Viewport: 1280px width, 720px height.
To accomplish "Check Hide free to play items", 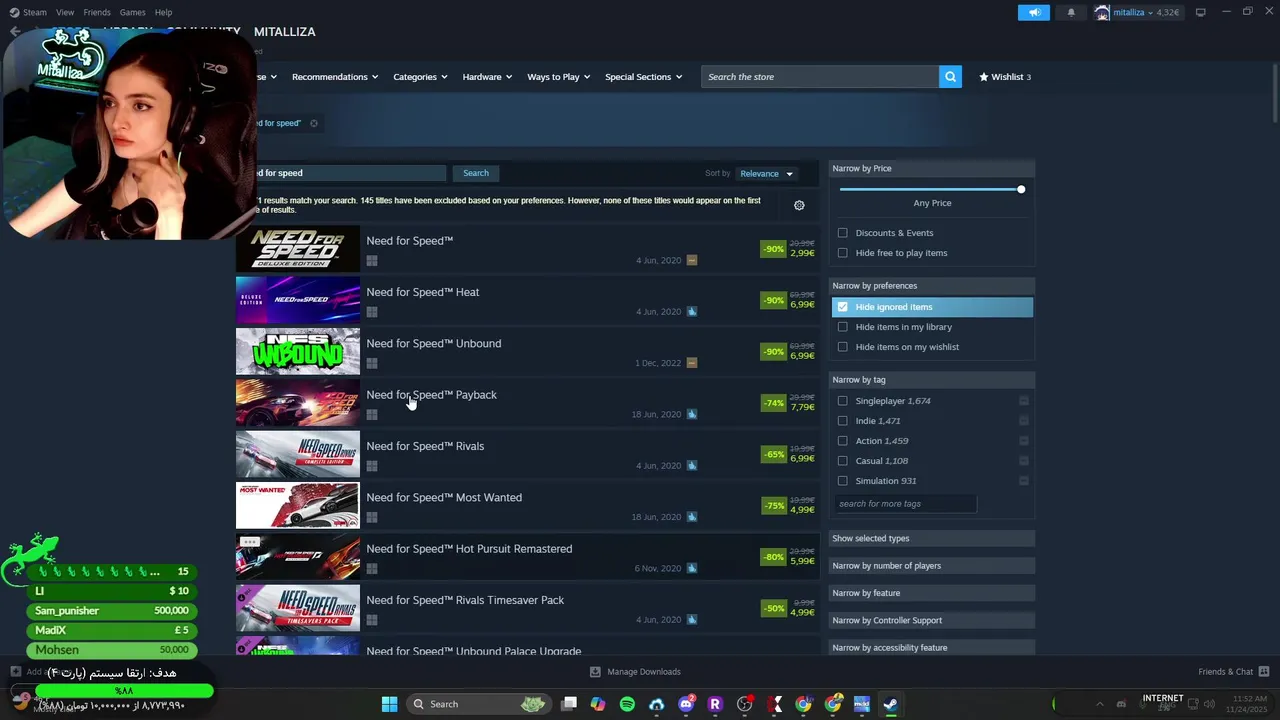I will point(842,253).
